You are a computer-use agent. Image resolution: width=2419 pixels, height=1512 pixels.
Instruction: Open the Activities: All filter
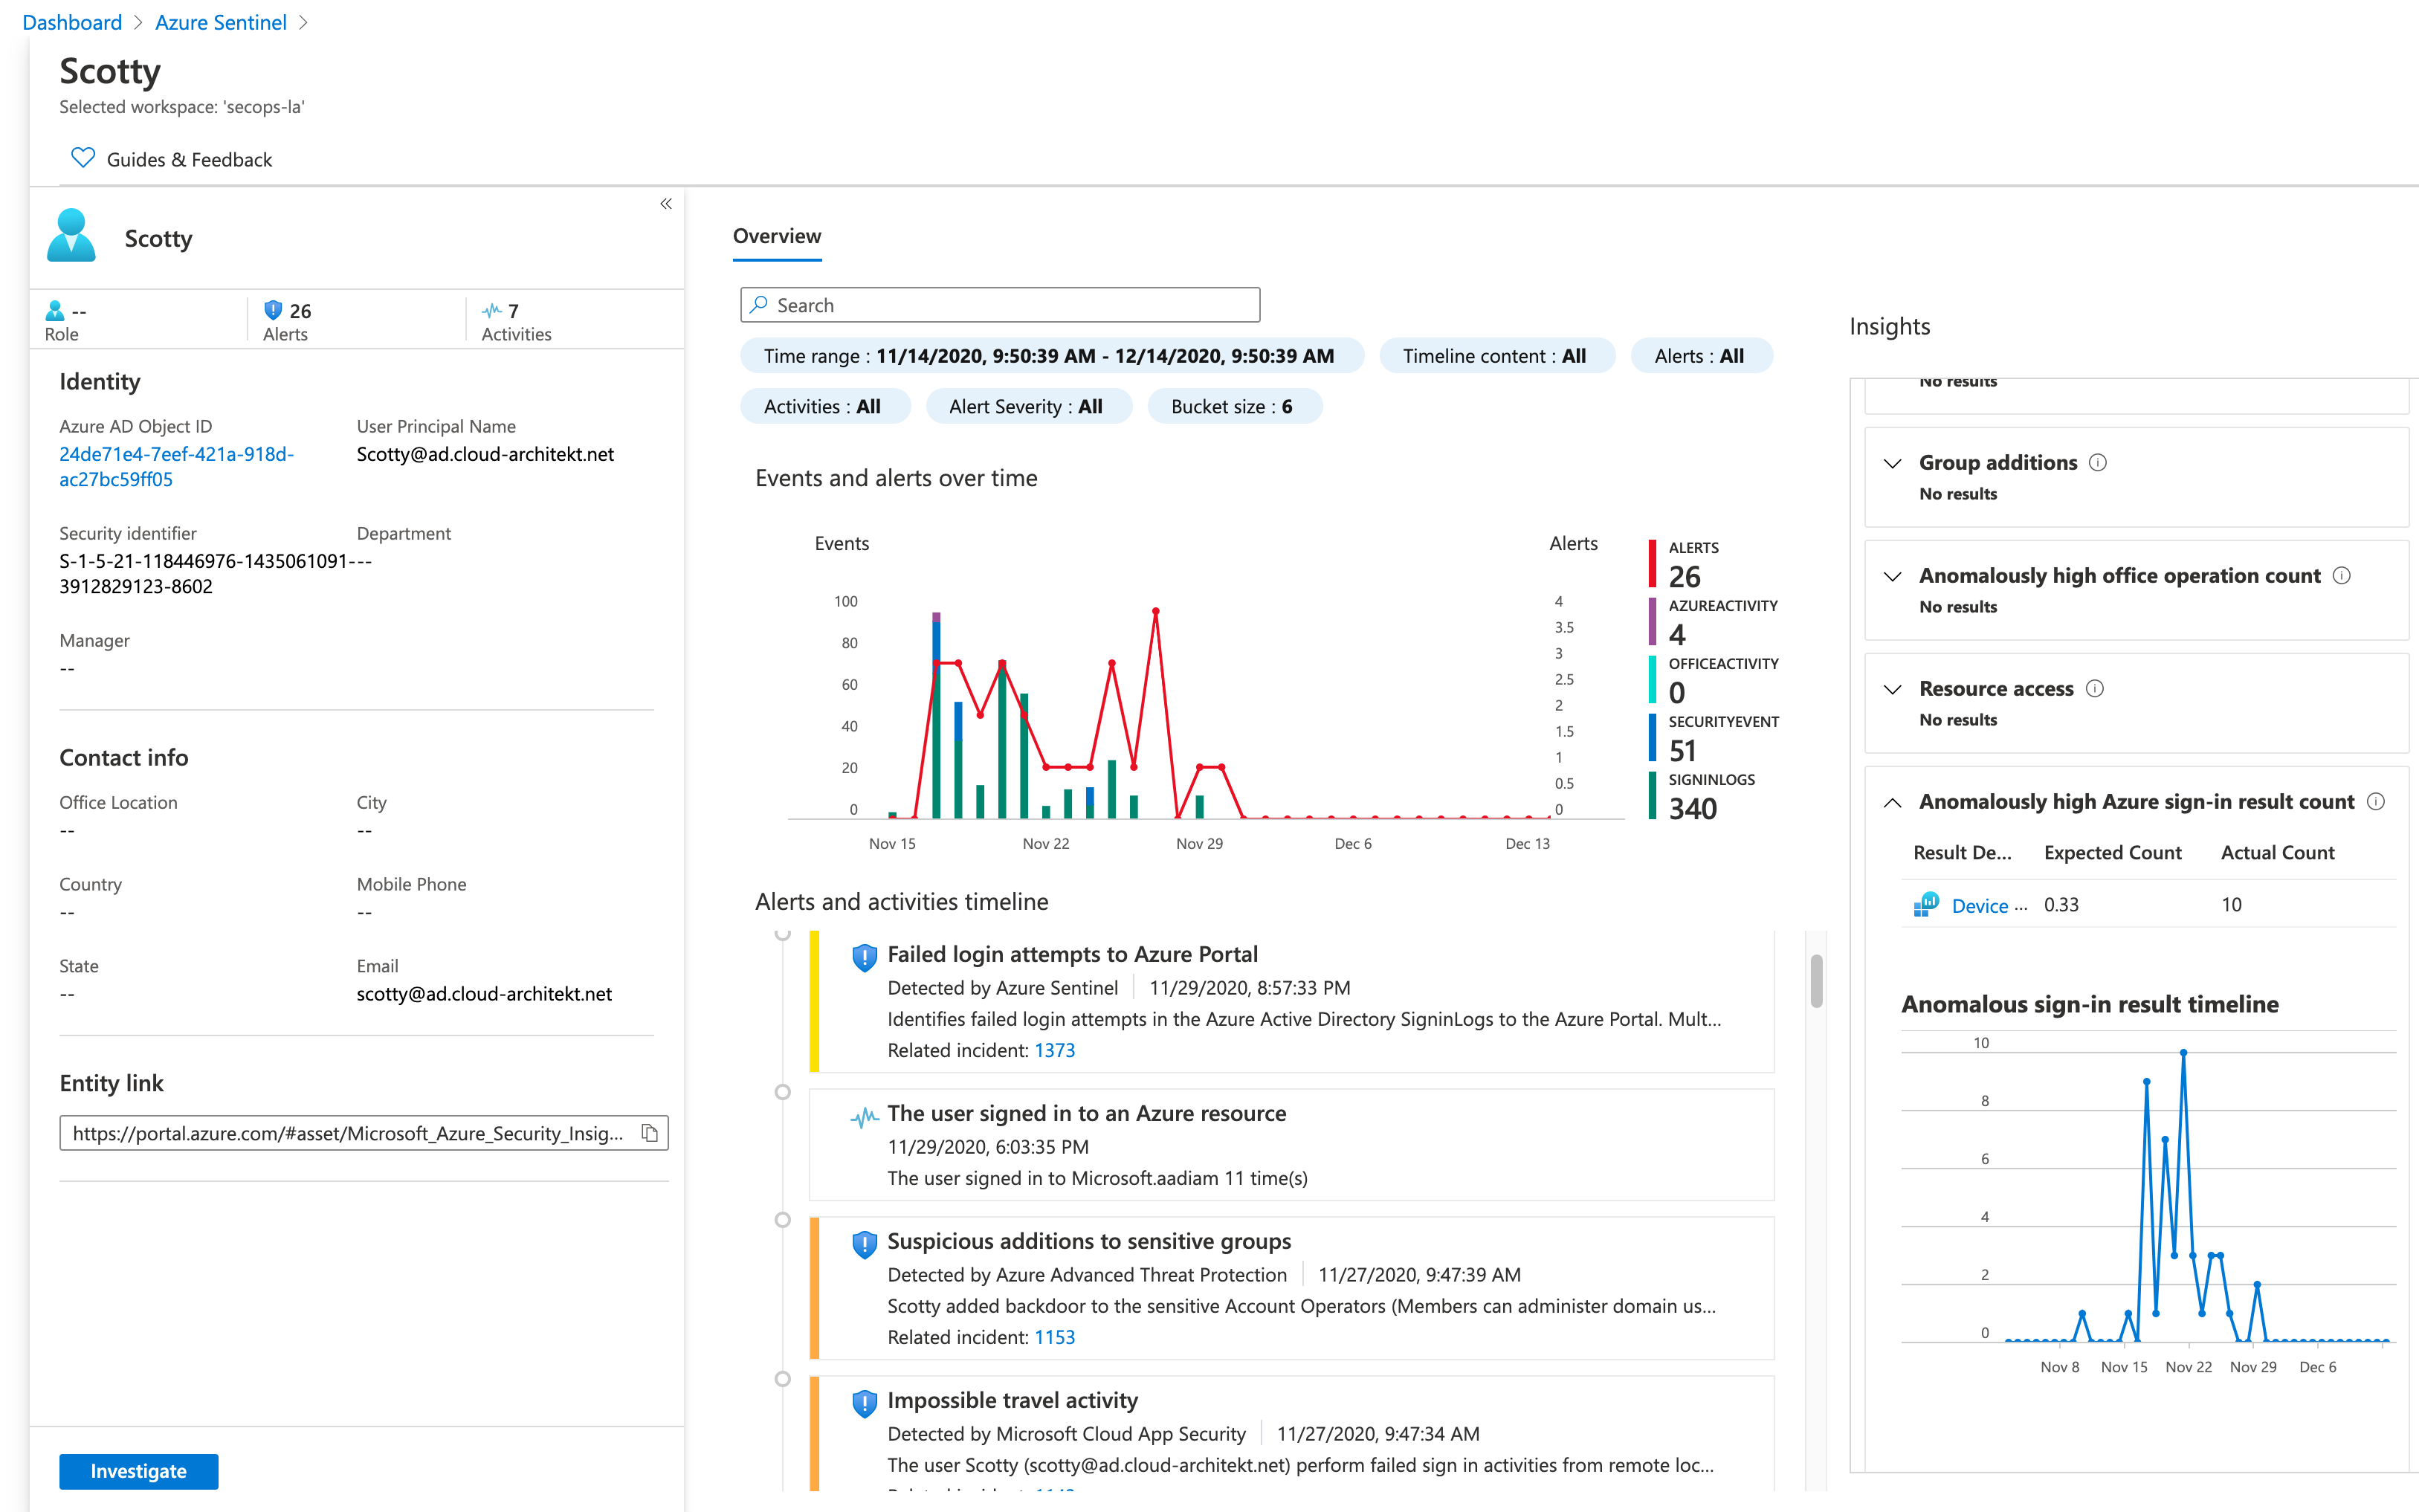pyautogui.click(x=824, y=407)
